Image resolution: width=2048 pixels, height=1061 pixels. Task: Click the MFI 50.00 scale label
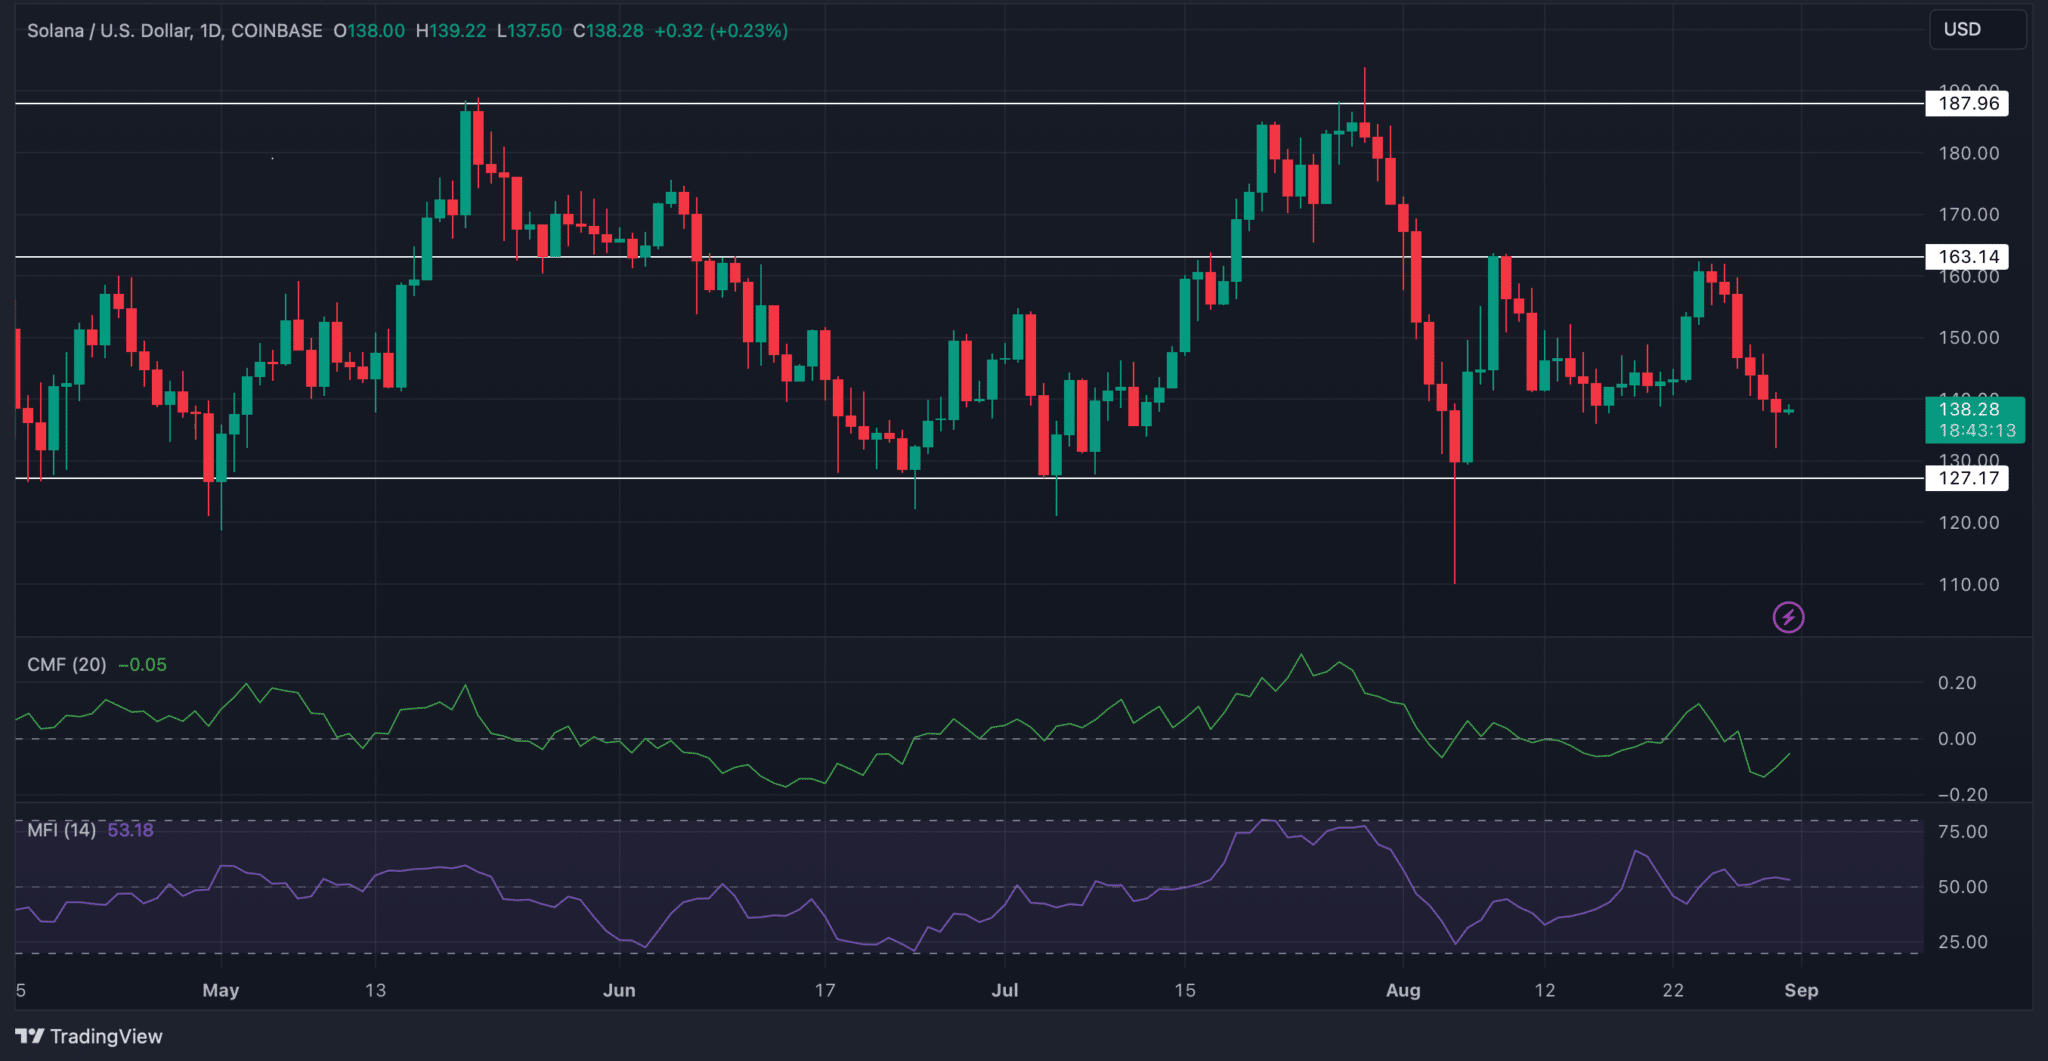[1962, 887]
